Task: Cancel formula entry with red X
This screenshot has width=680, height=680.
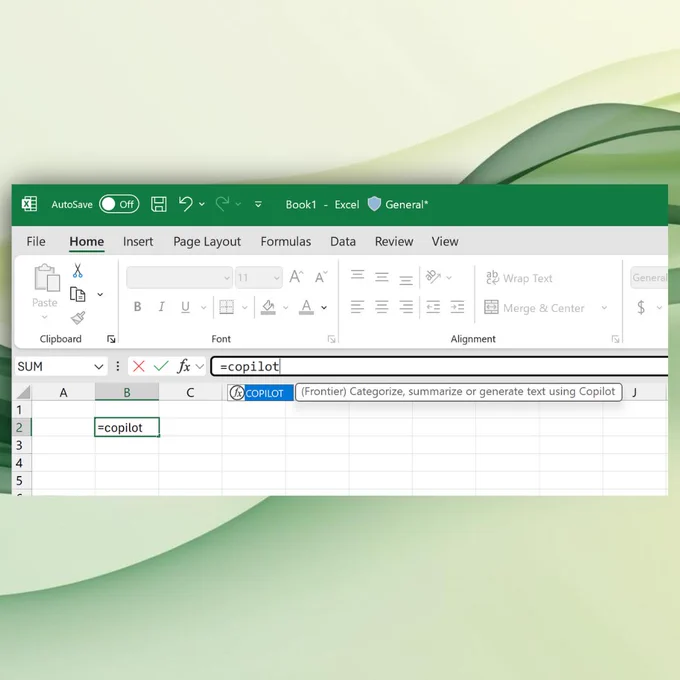Action: 139,366
